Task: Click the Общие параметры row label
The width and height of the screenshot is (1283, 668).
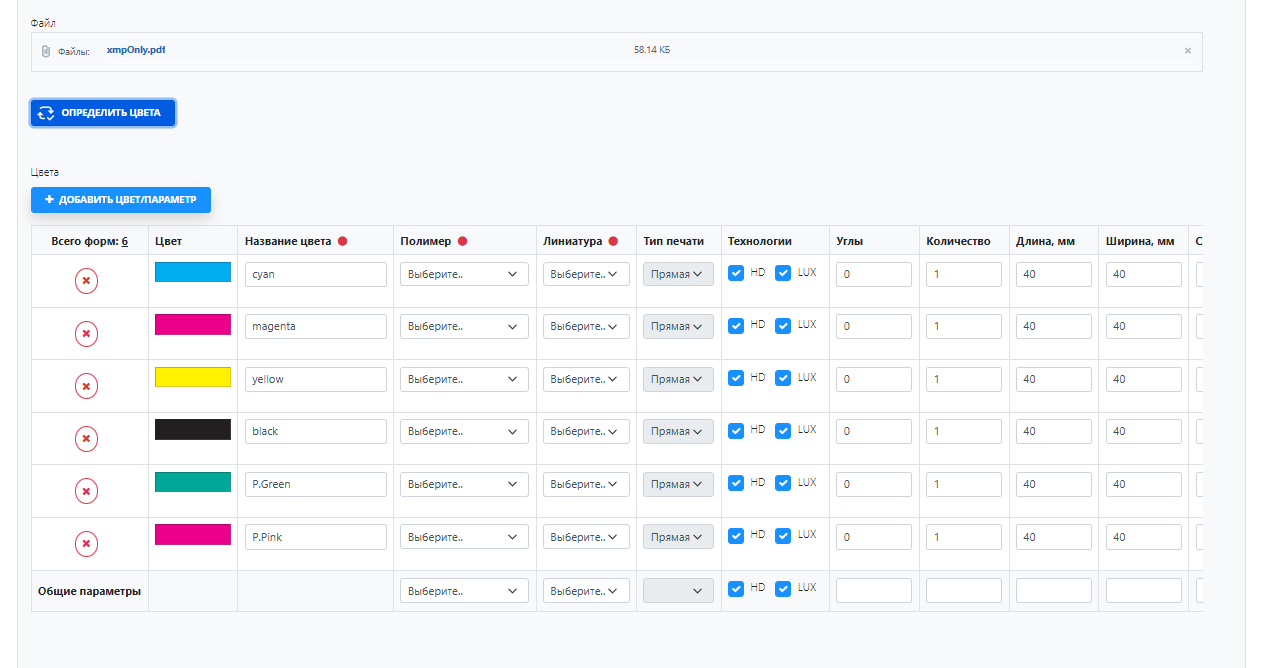Action: [89, 591]
